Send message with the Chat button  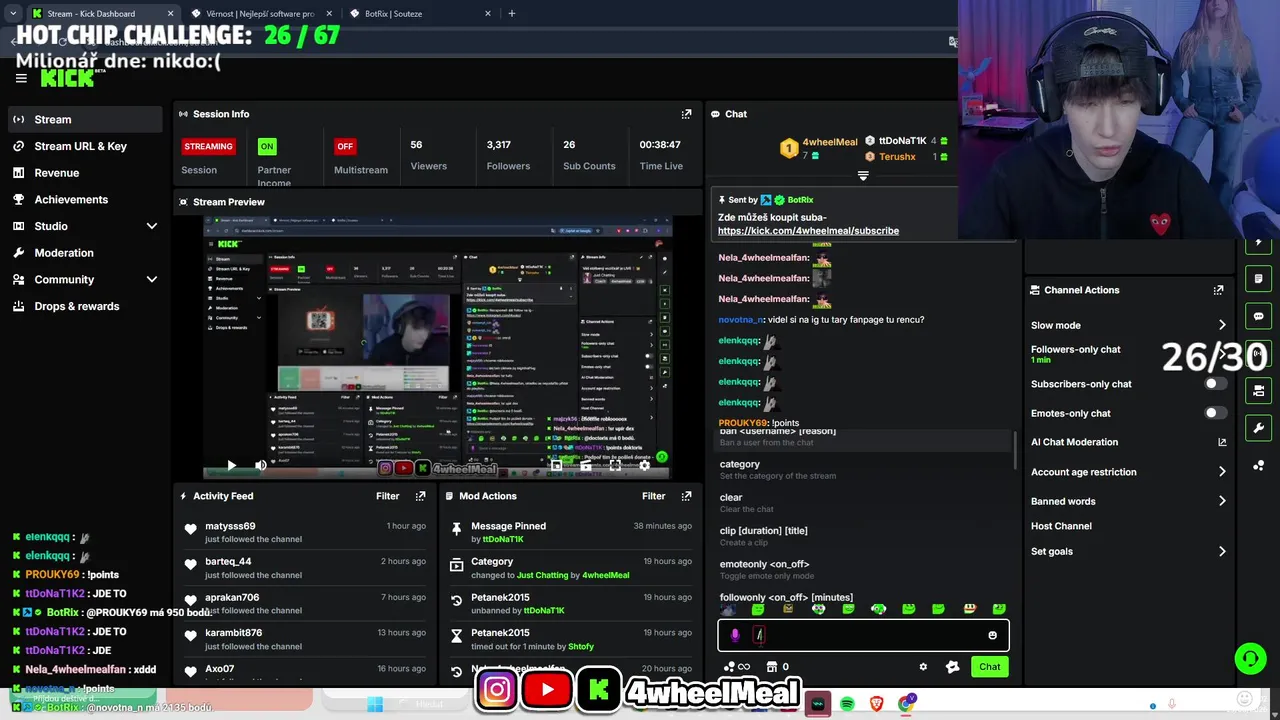pos(989,667)
